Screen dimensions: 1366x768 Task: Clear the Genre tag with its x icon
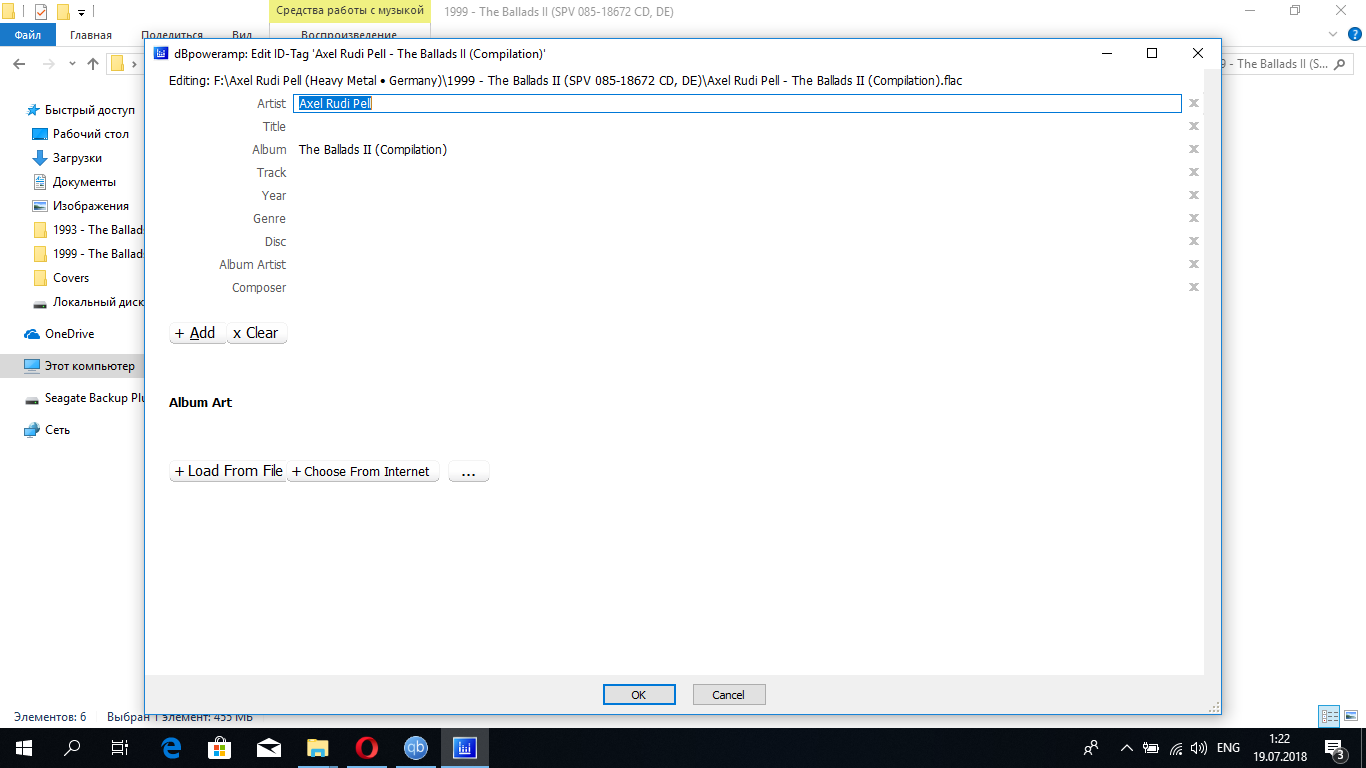1193,218
